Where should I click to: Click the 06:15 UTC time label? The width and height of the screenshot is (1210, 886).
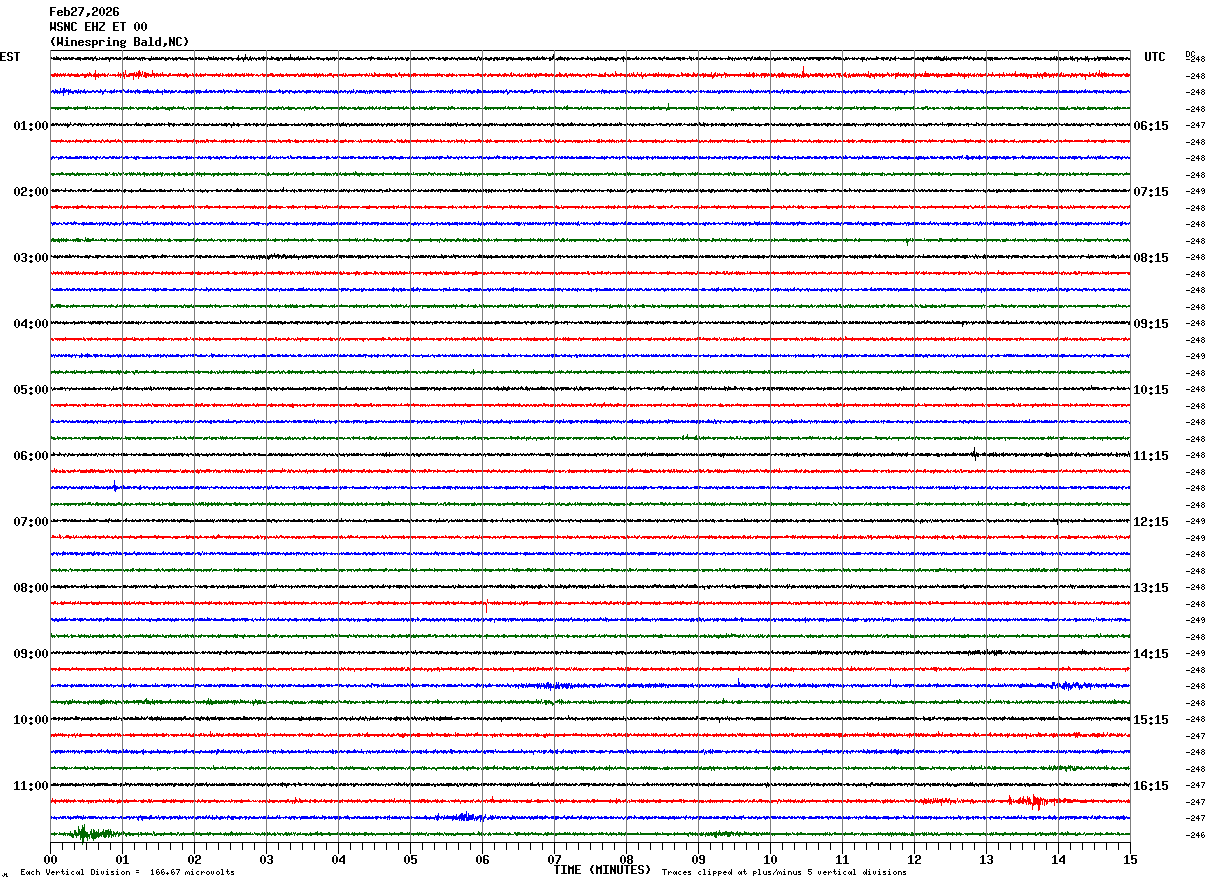tap(1151, 126)
